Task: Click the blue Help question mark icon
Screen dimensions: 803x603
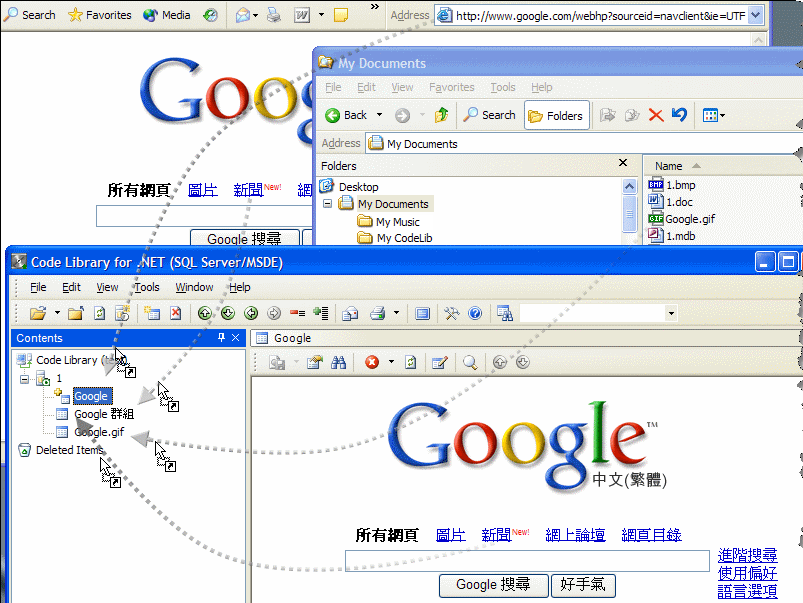Action: (x=475, y=313)
